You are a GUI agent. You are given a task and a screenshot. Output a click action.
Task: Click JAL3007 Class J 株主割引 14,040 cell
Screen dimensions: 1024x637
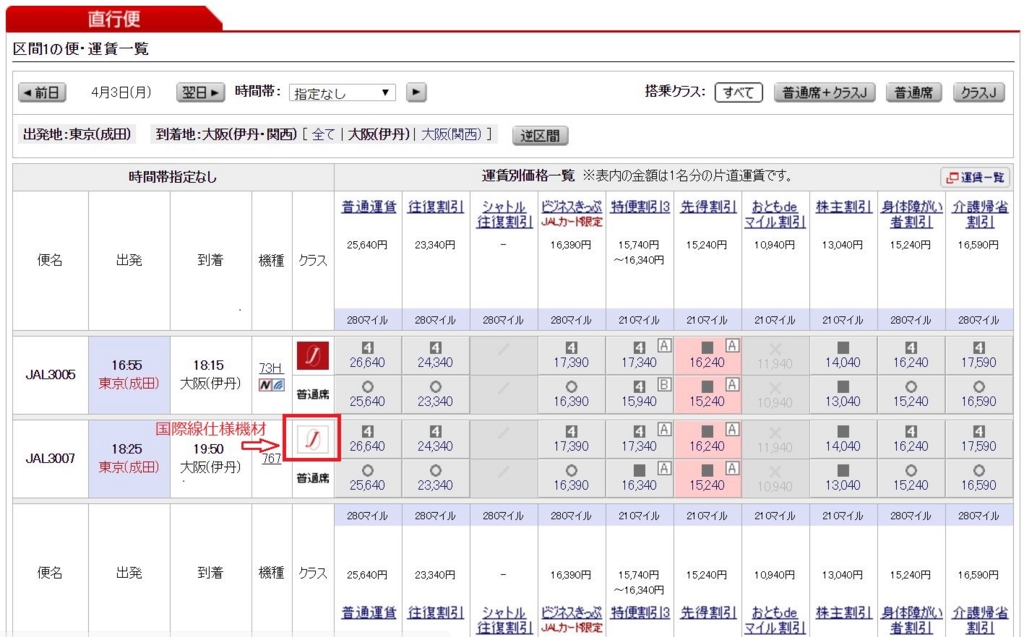(843, 439)
